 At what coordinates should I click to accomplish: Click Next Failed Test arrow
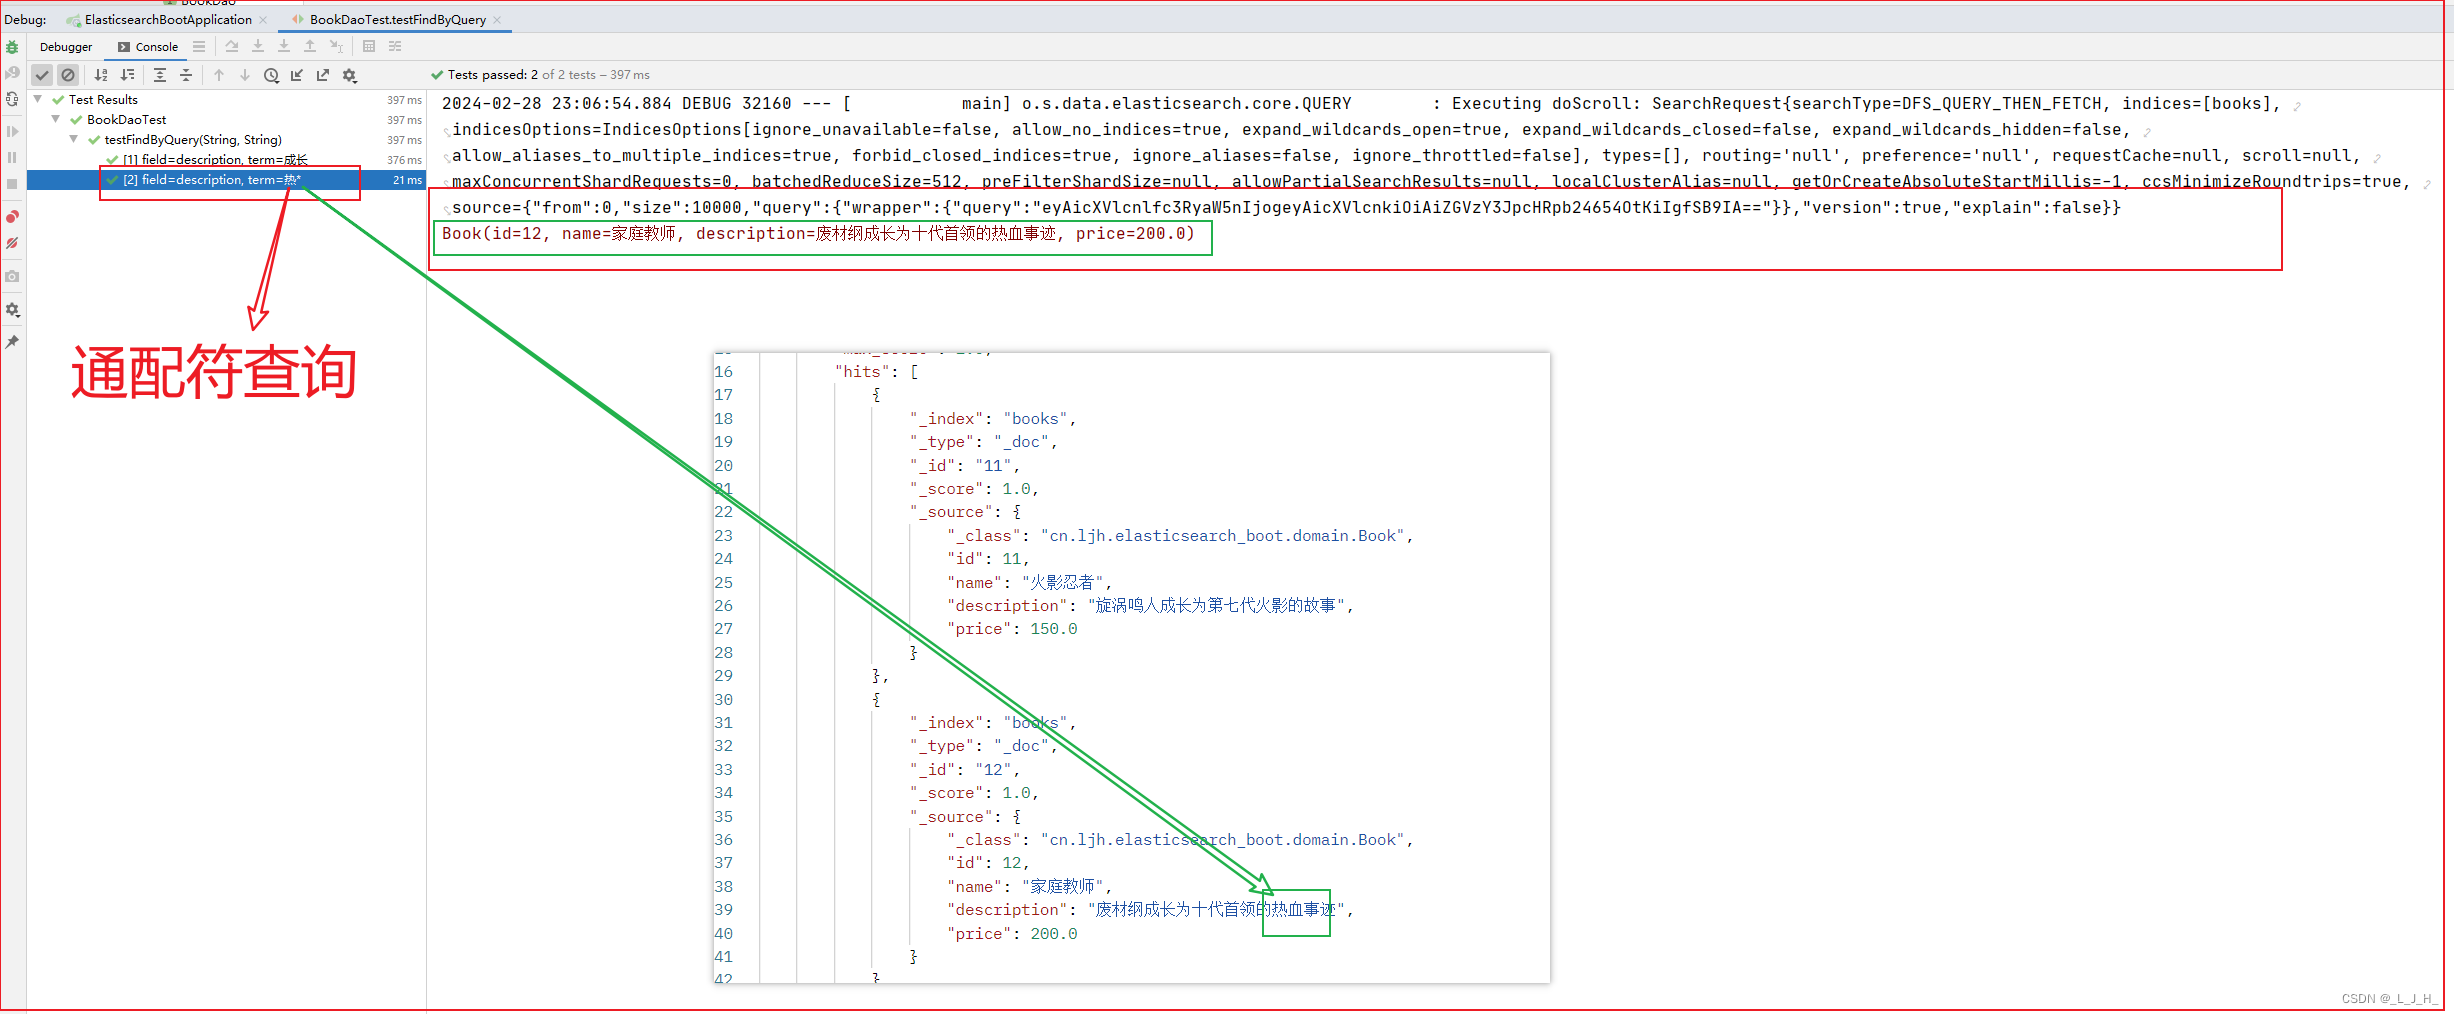point(245,75)
